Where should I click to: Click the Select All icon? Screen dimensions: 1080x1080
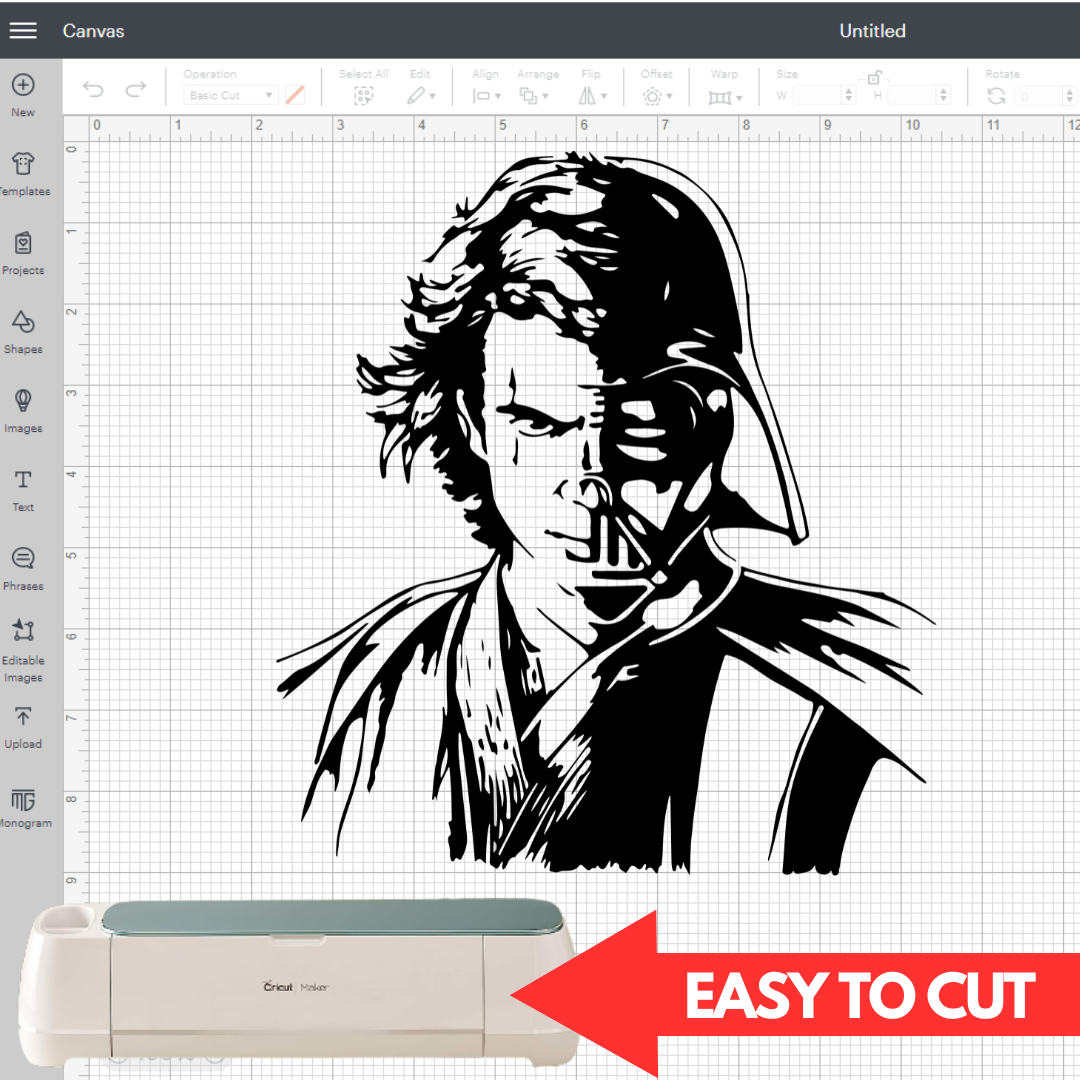pyautogui.click(x=363, y=96)
